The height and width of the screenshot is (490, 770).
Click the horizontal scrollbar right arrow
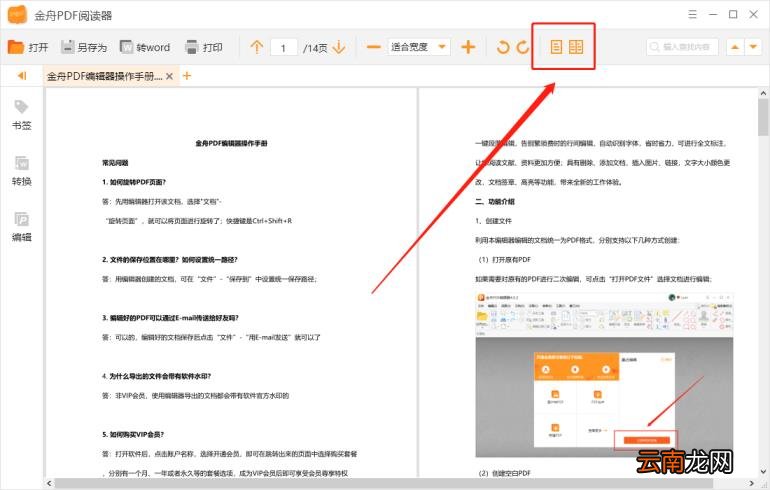[x=752, y=483]
